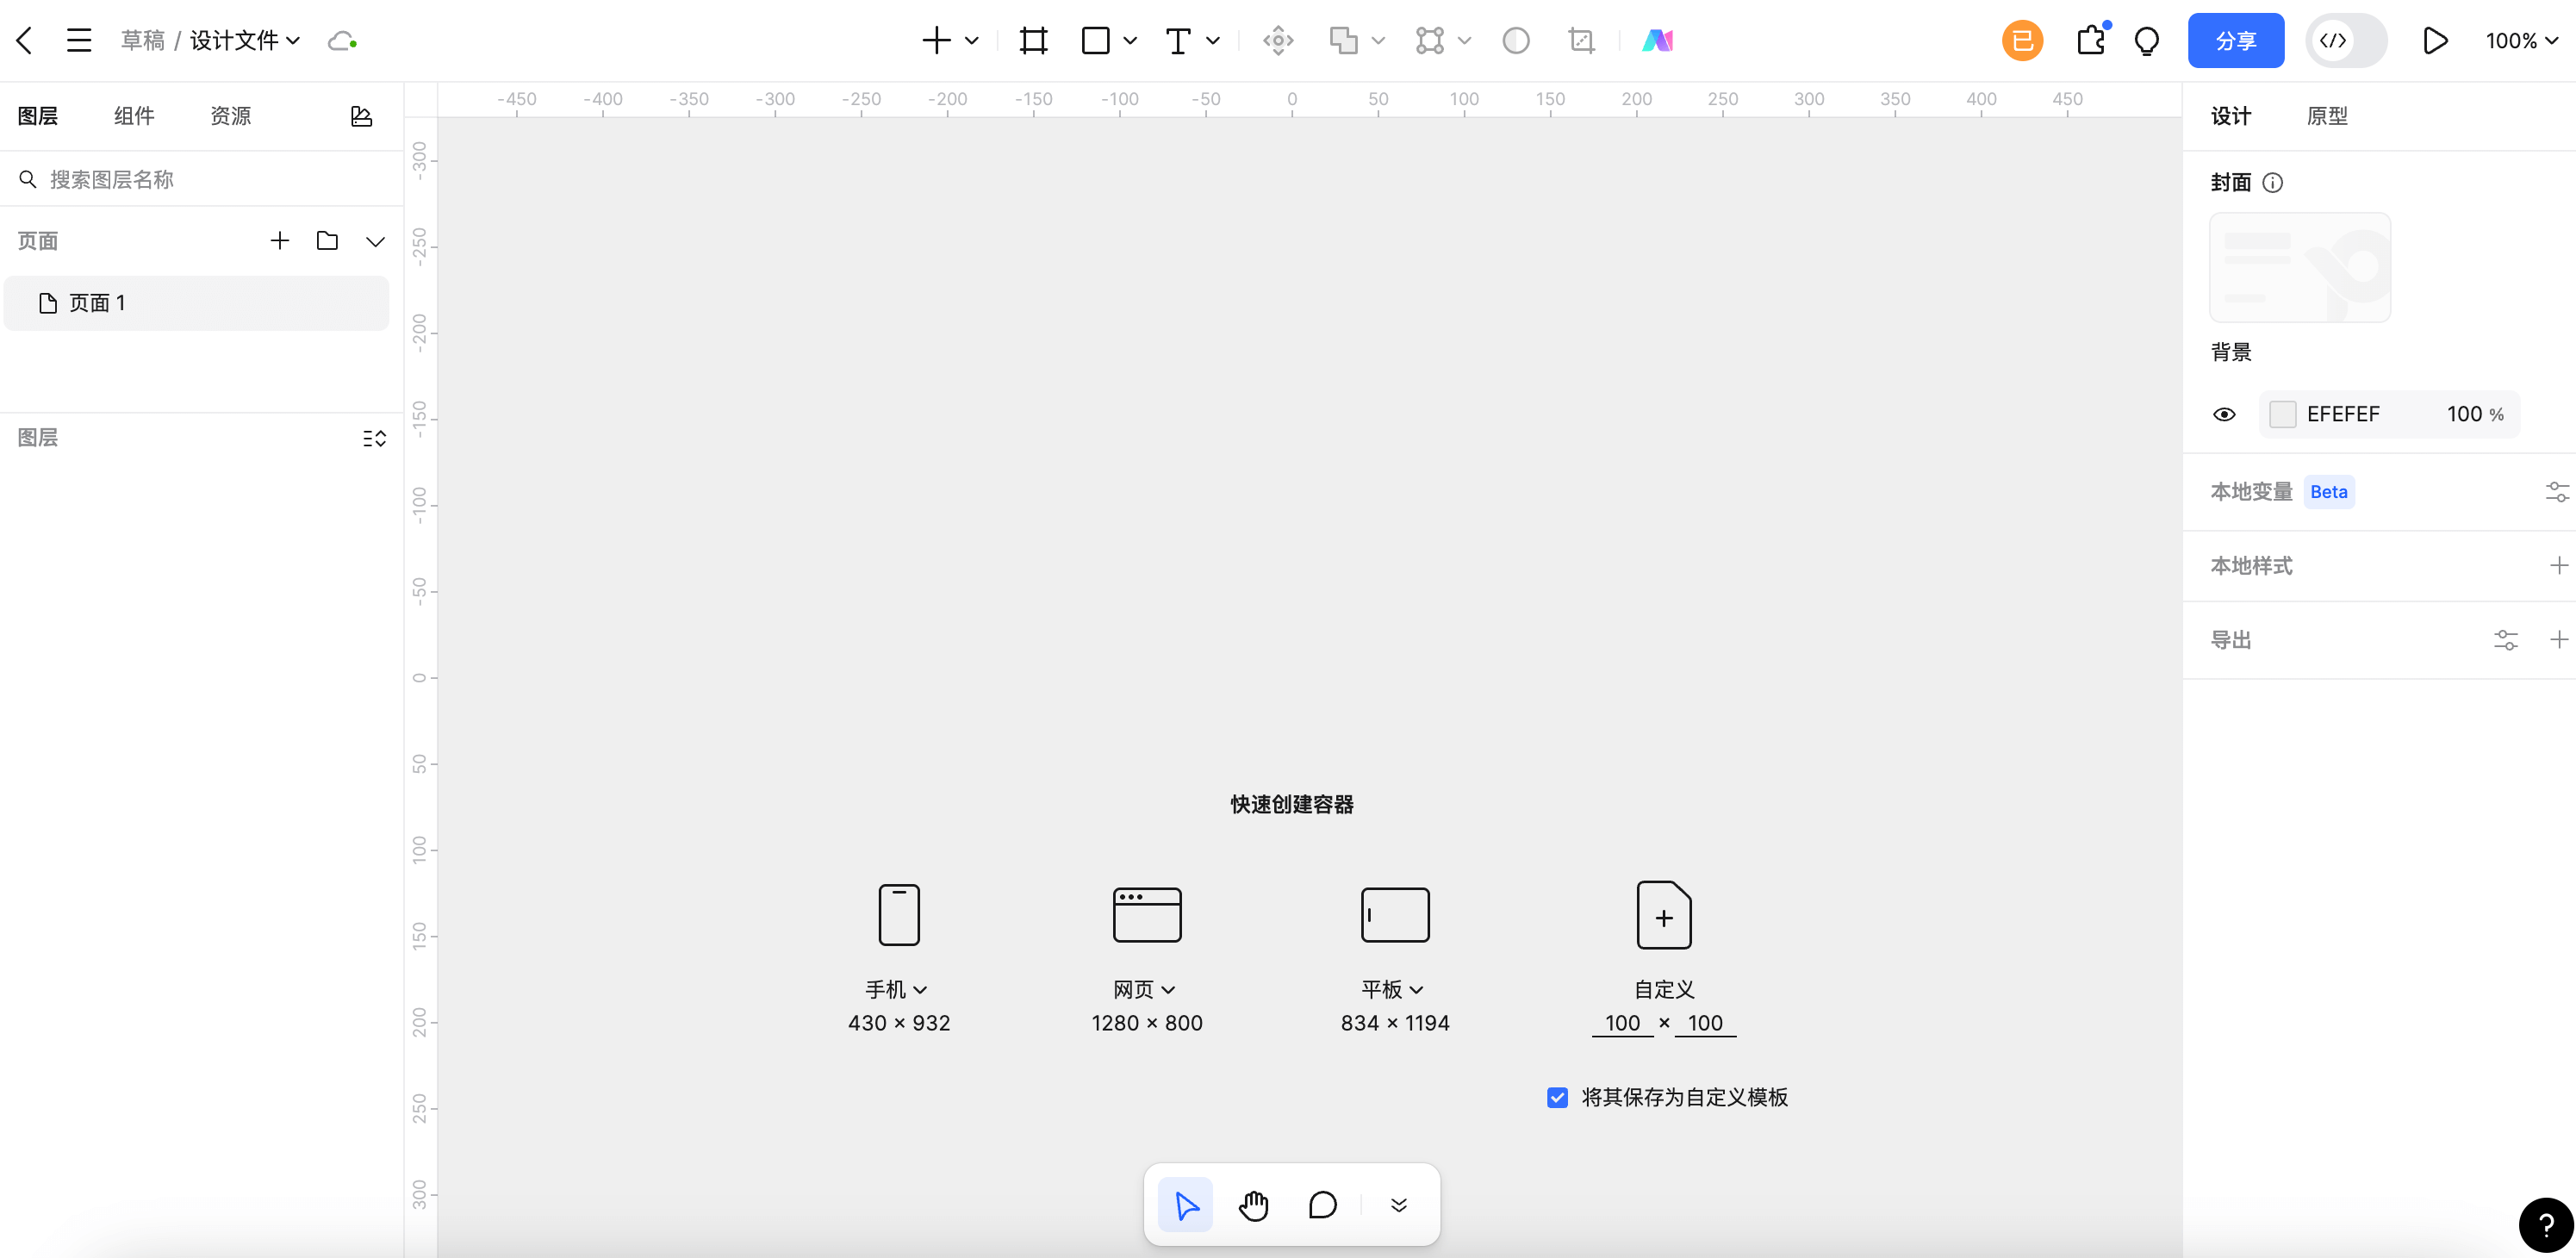Click the blue 分享 button

pyautogui.click(x=2235, y=41)
